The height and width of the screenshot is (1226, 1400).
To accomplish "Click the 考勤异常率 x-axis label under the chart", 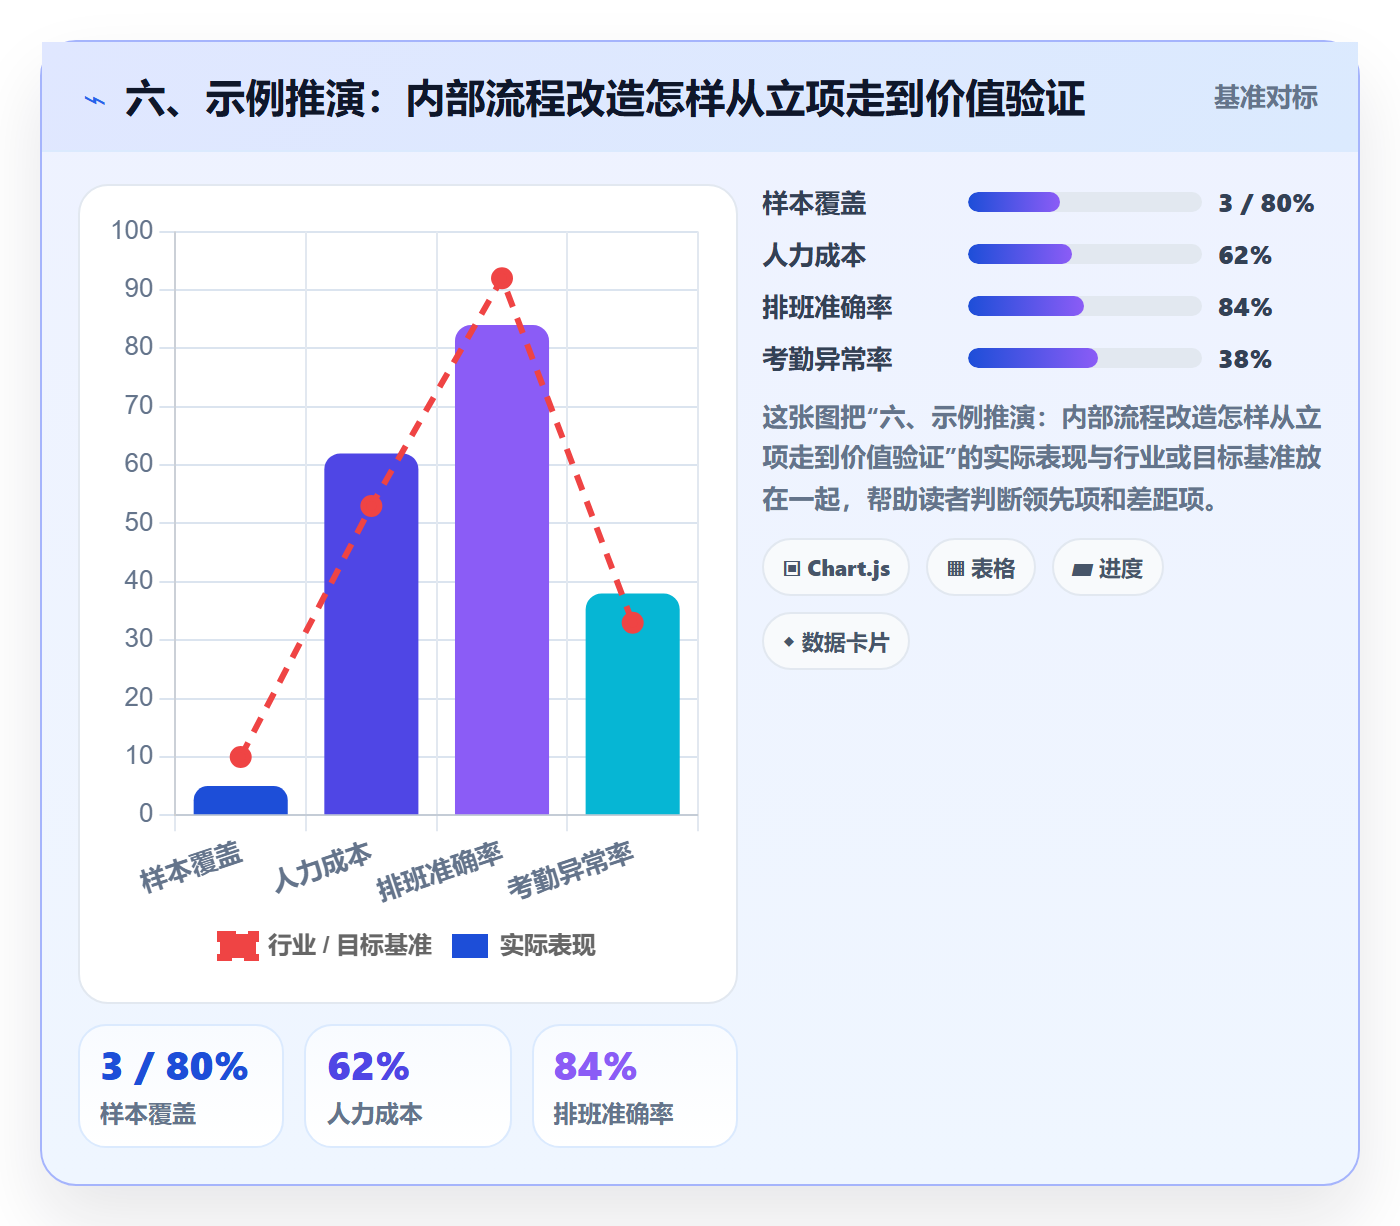I will tap(571, 871).
